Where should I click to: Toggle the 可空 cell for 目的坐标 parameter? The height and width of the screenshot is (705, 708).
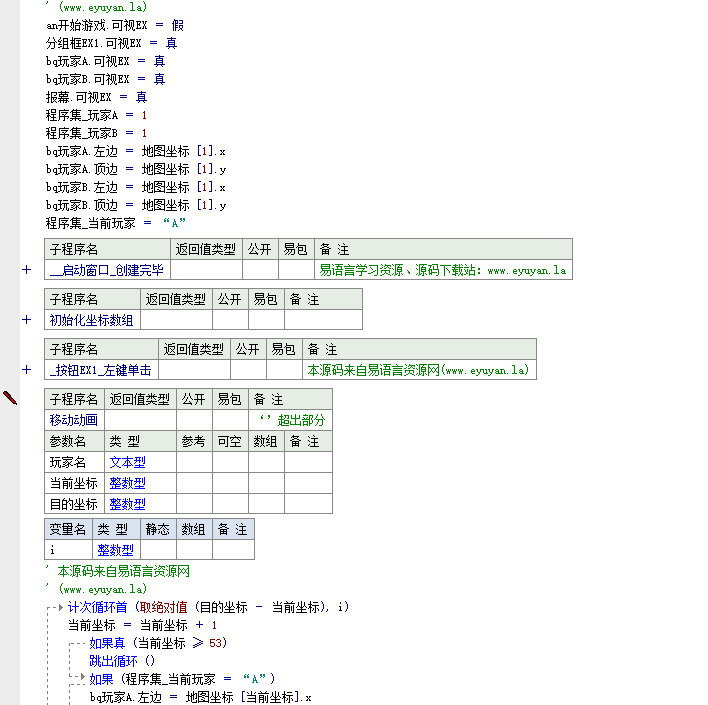pyautogui.click(x=230, y=504)
